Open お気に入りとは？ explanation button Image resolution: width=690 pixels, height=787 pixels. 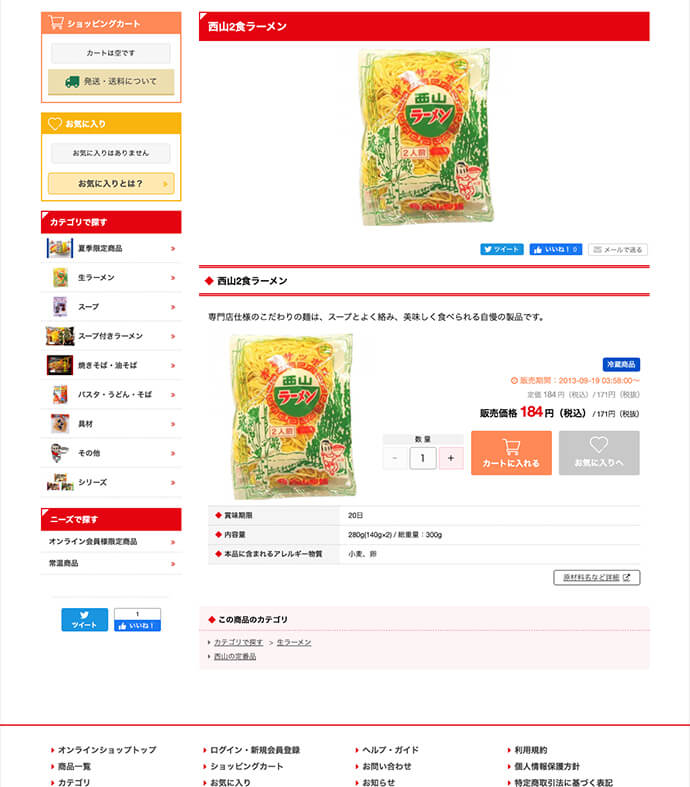coord(111,184)
